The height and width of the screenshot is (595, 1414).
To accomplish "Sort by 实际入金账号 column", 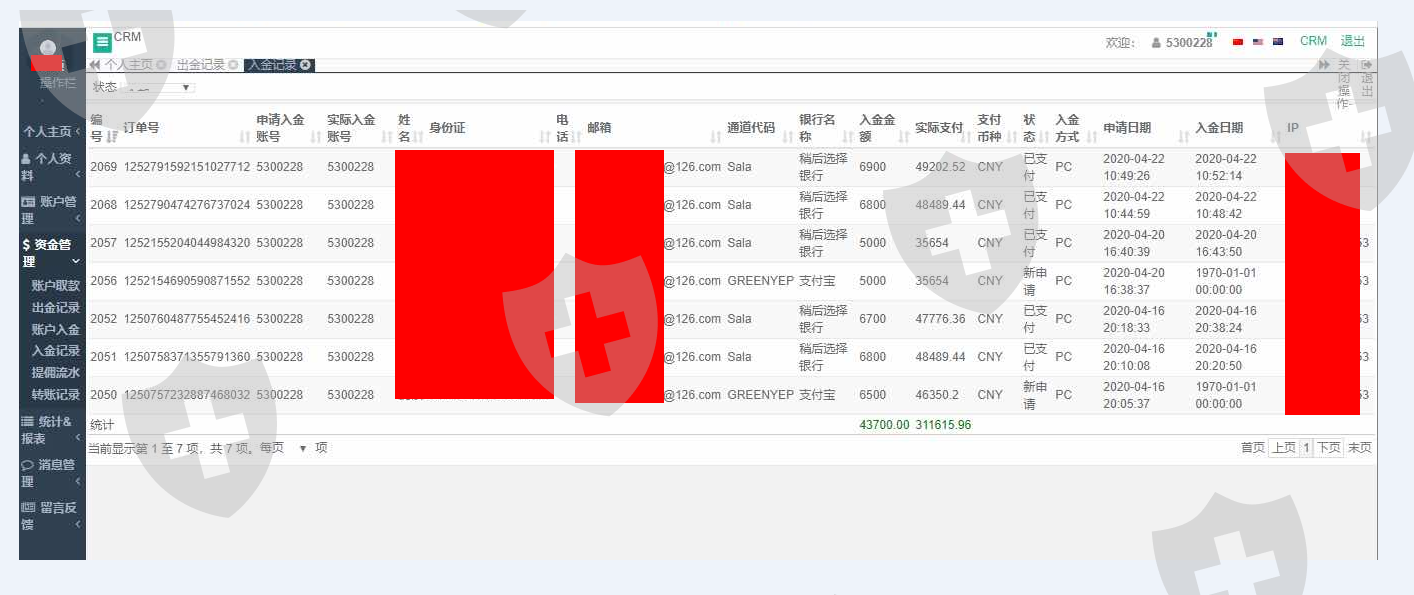I will [x=387, y=137].
